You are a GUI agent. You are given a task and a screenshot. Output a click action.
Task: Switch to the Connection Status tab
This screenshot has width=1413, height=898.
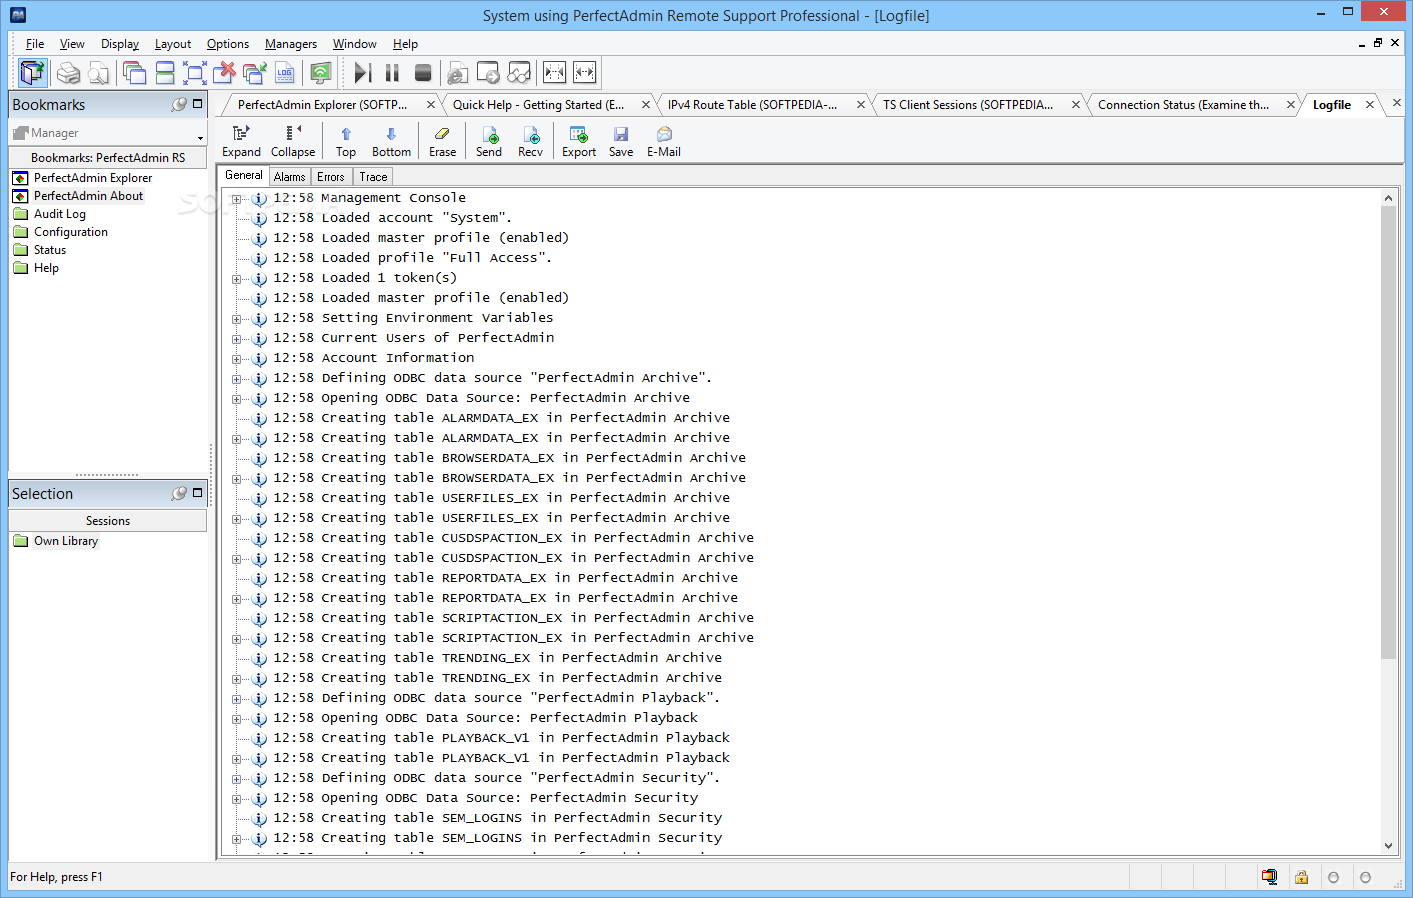(1183, 105)
